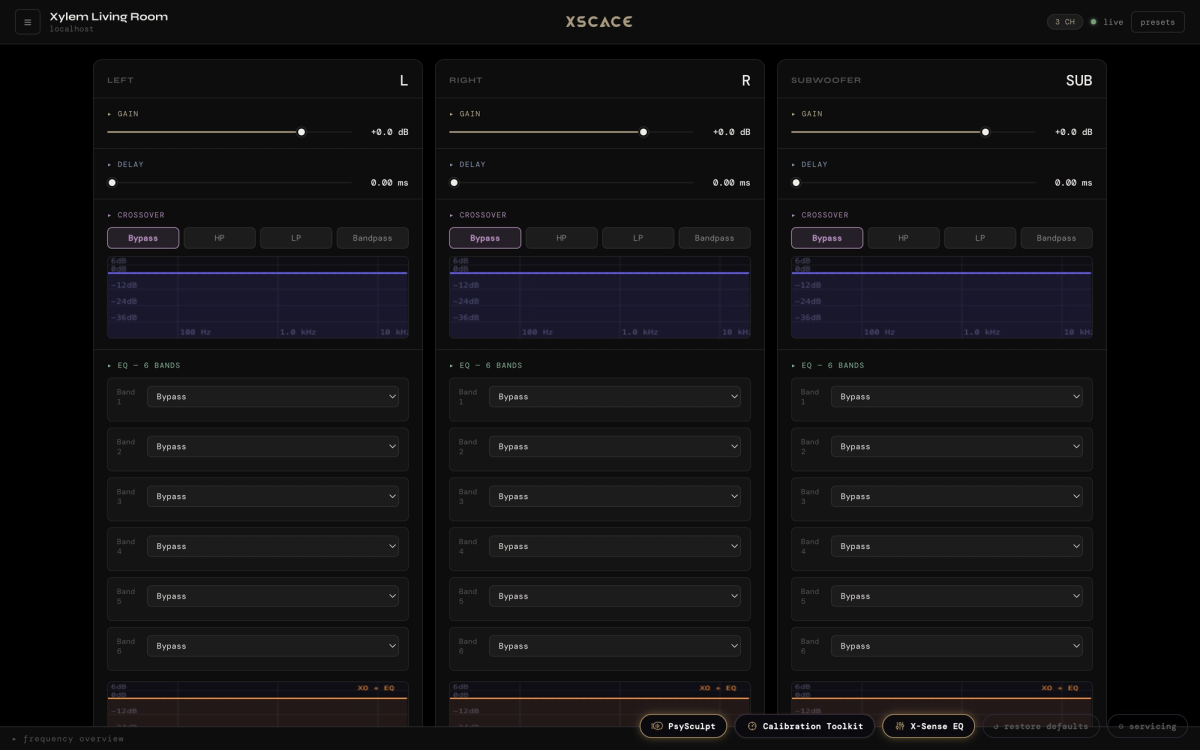
Task: Collapse the RIGHT channel CROSSOVER section
Action: 478,215
